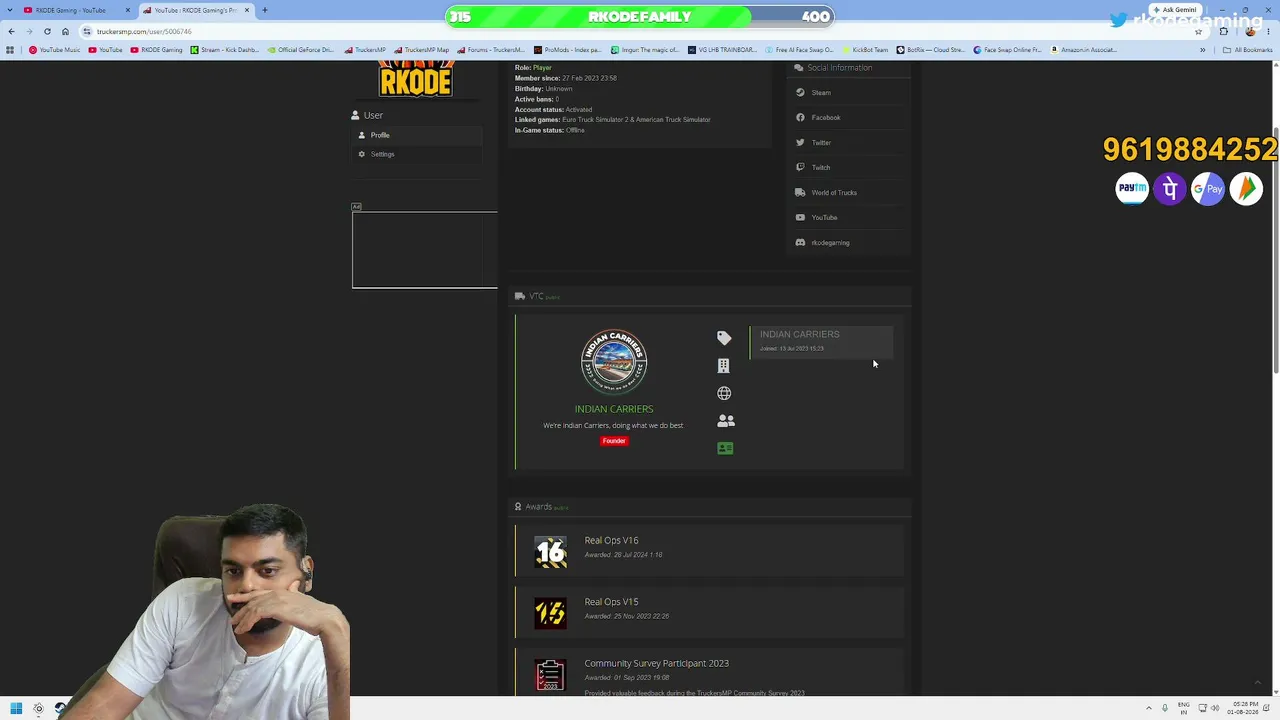Show hidden system tray icons
1280x720 pixels.
pyautogui.click(x=1148, y=709)
